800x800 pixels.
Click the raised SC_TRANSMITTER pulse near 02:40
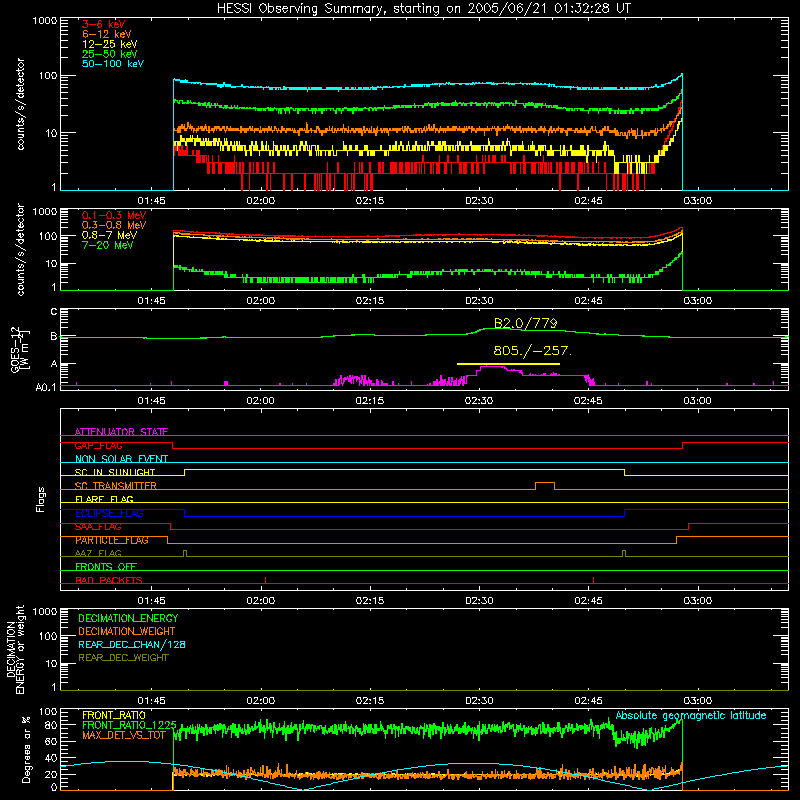(545, 485)
